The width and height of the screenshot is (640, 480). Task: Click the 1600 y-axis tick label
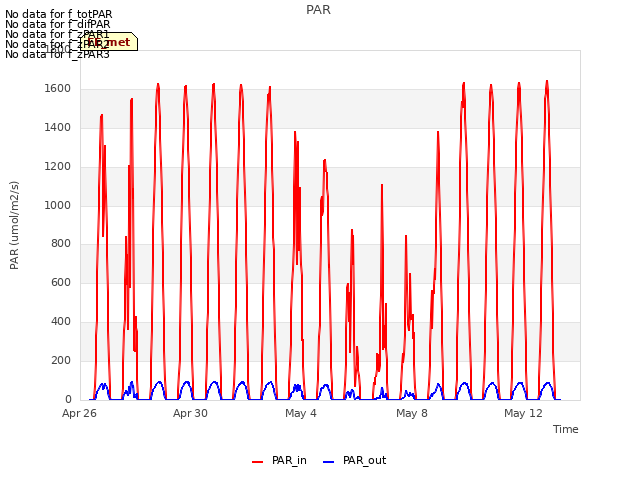click(x=58, y=89)
